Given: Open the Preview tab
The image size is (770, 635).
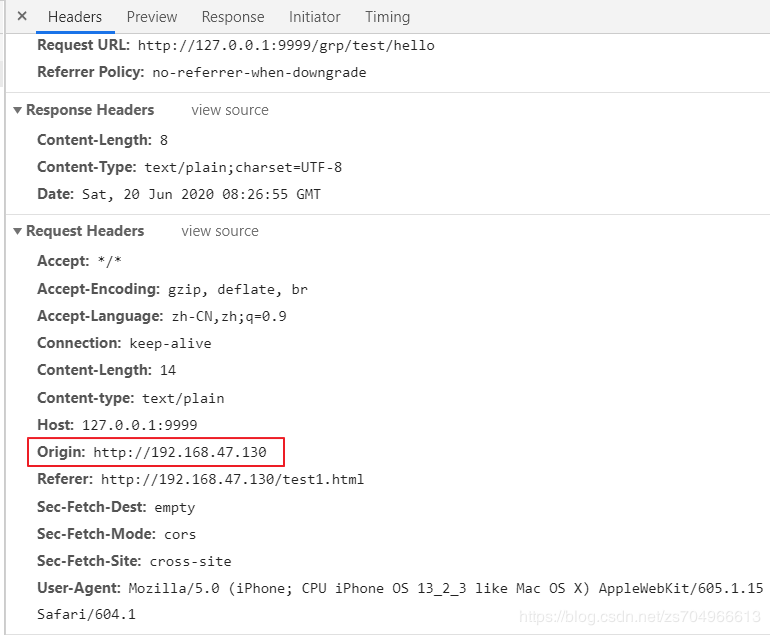Looking at the screenshot, I should (152, 17).
